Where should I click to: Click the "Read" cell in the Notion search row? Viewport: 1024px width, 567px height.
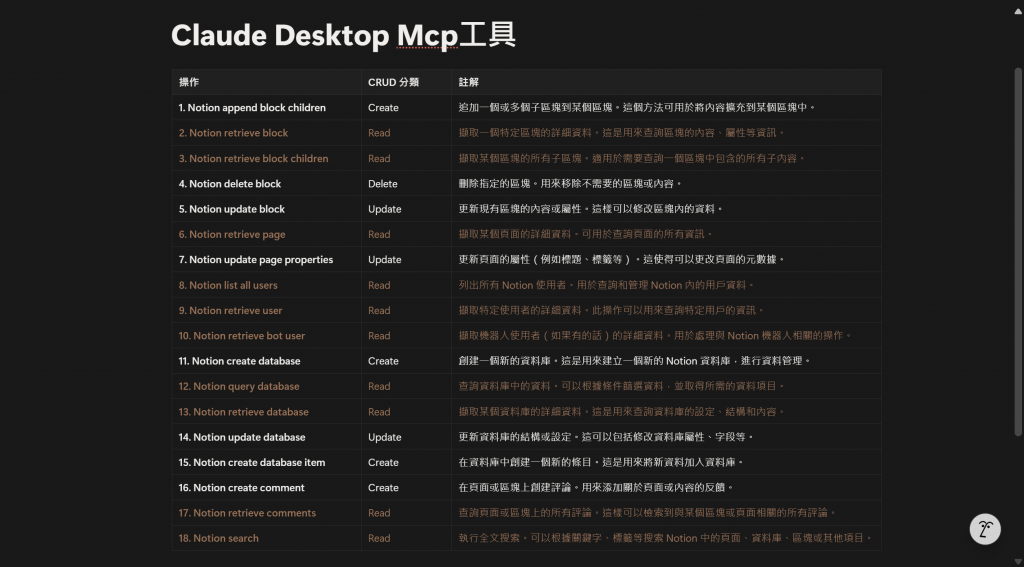click(x=406, y=538)
